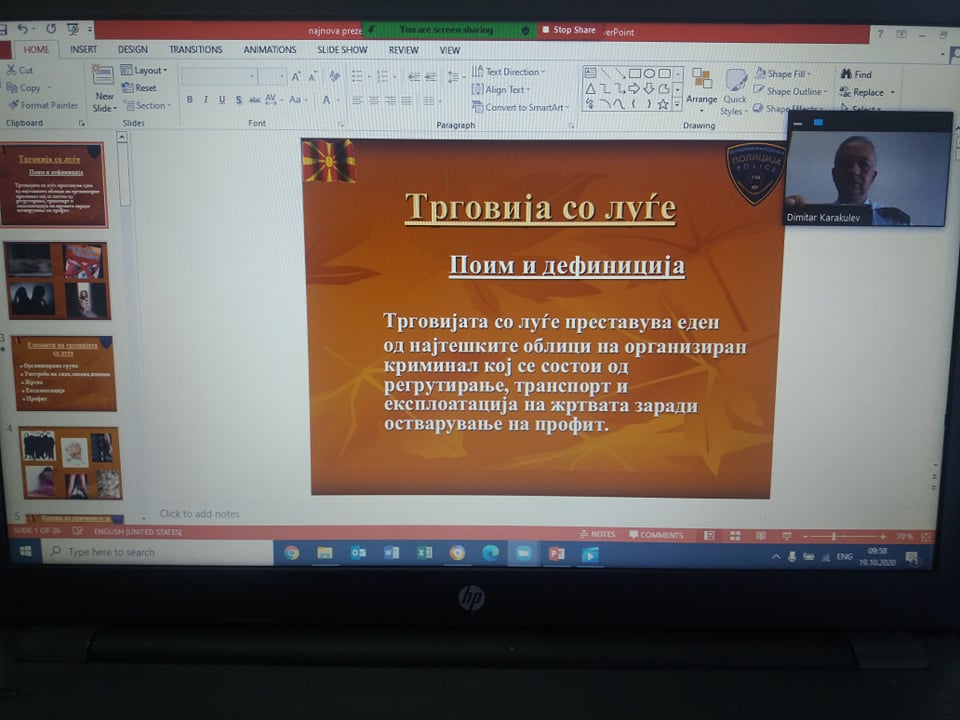Align text right
The image size is (960, 720).
(390, 100)
